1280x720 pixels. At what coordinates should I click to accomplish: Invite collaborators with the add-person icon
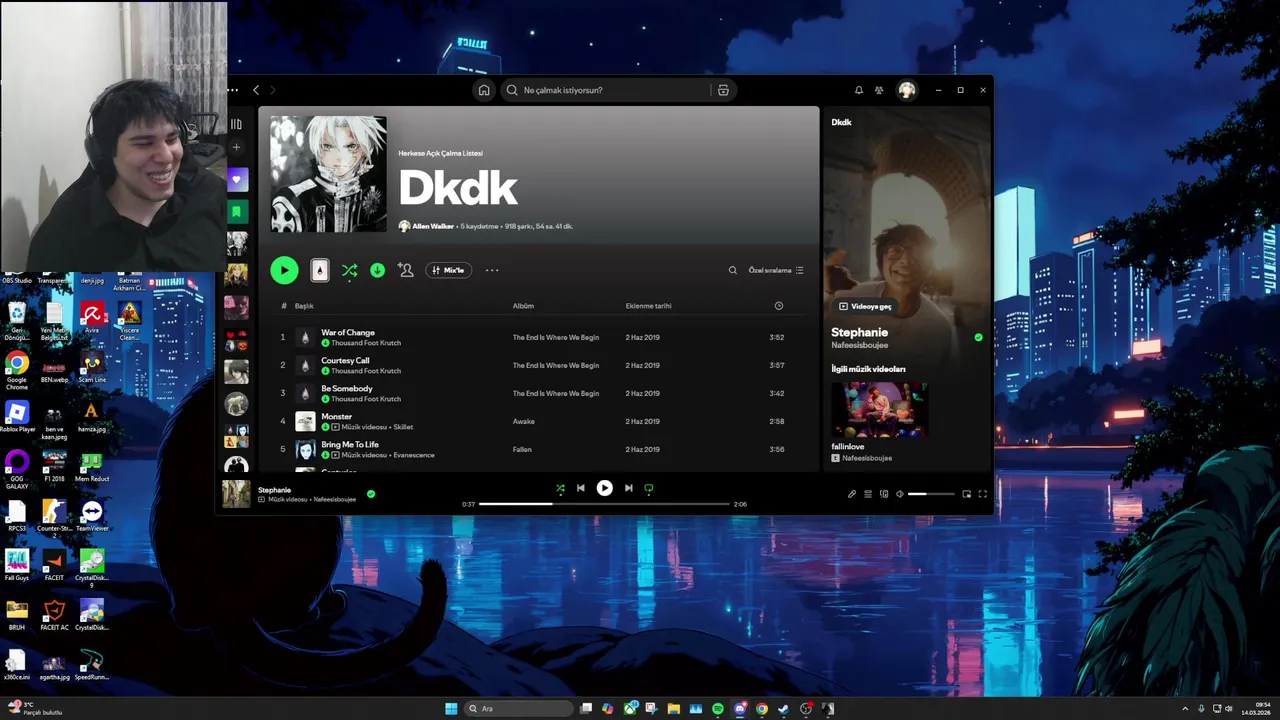click(405, 270)
